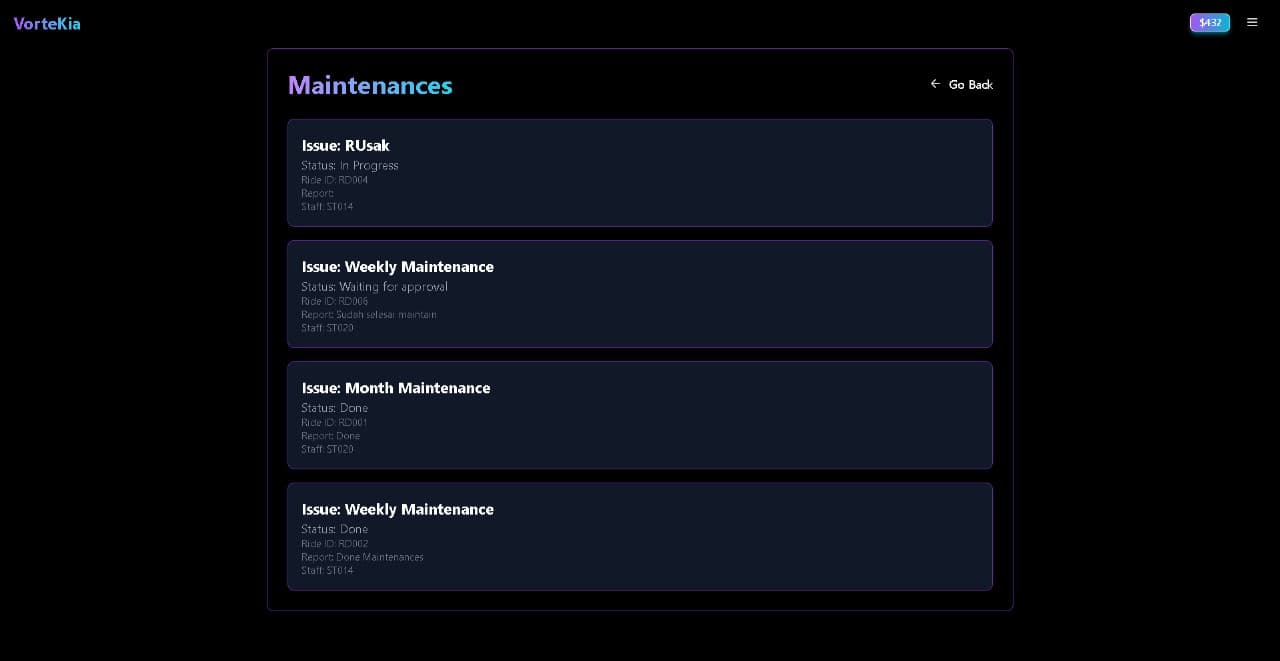Screen dimensions: 1280x661
Task: Click the "Status: In Progress" line
Action: [350, 166]
